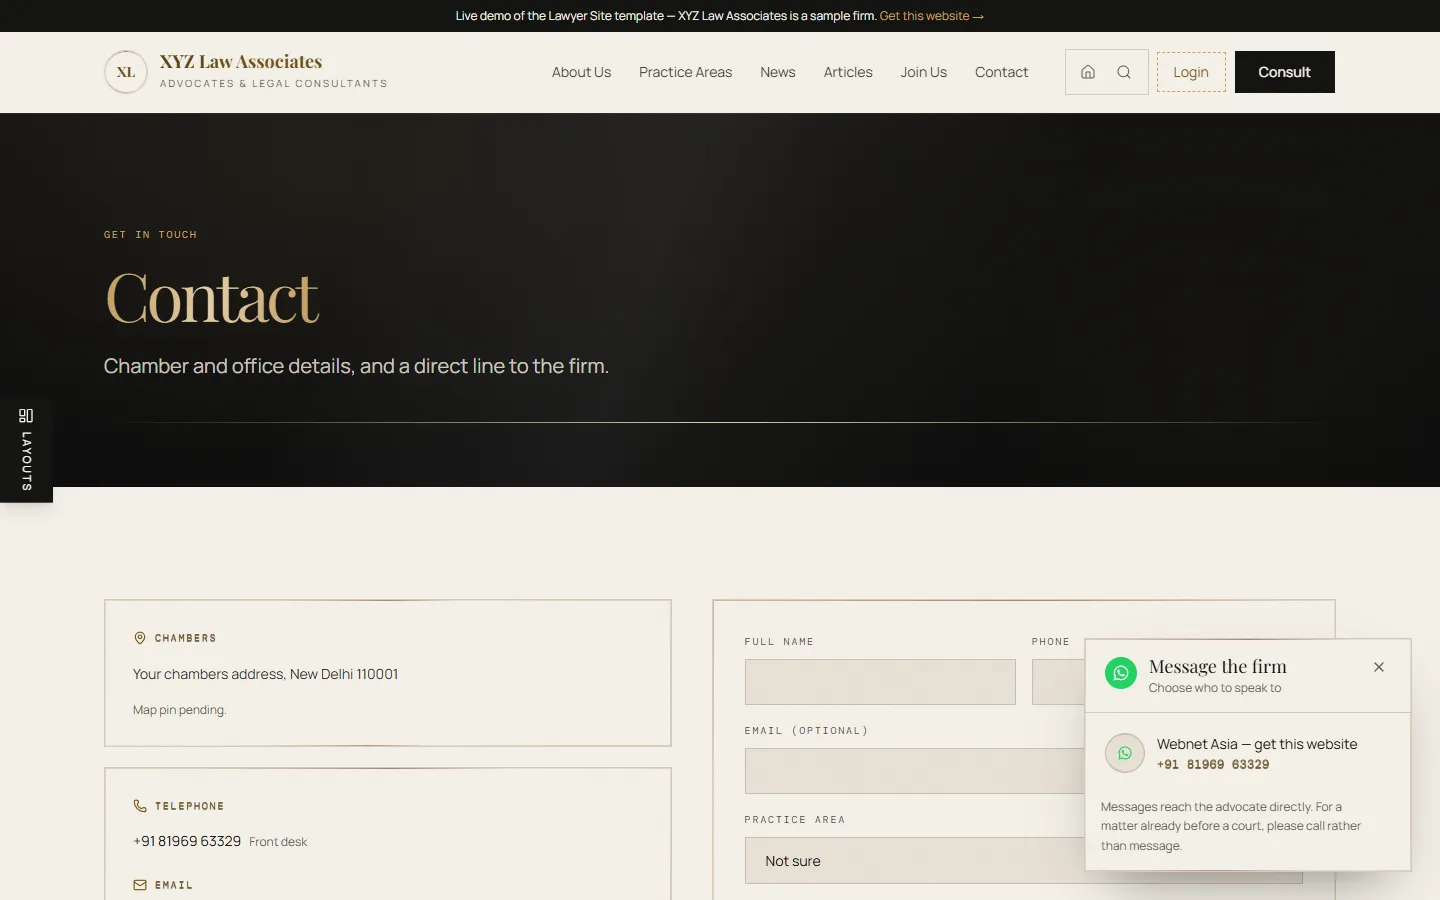Open the search magnifier icon
This screenshot has height=900, width=1440.
[1124, 72]
